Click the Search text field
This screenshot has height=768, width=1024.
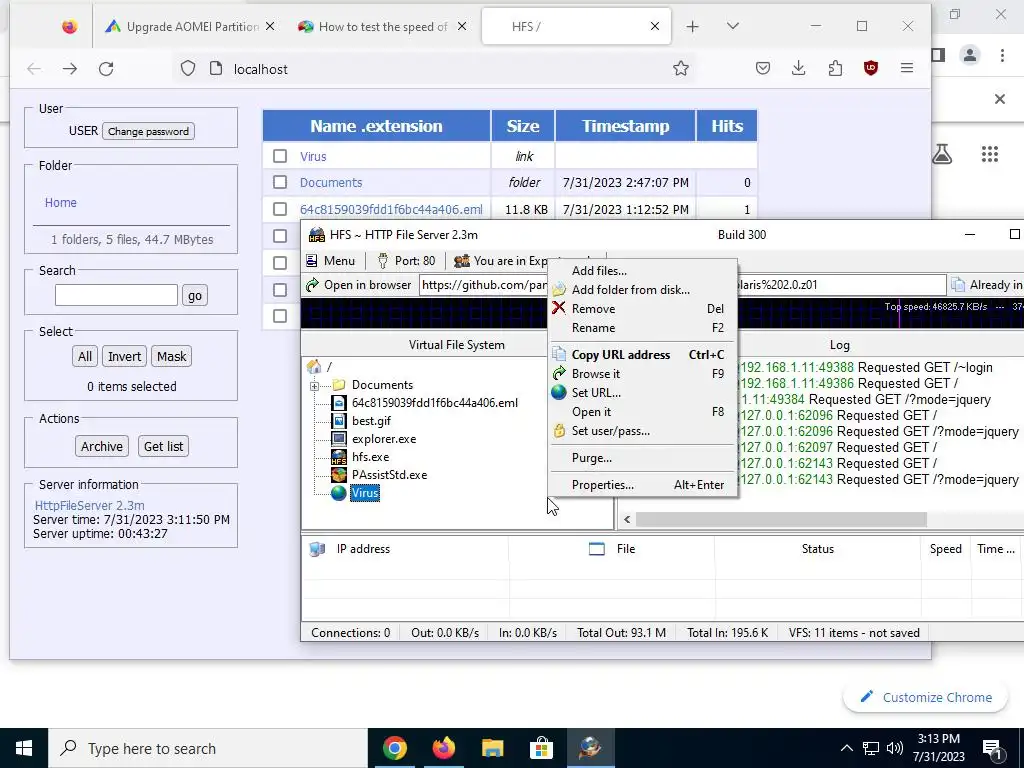pyautogui.click(x=116, y=295)
